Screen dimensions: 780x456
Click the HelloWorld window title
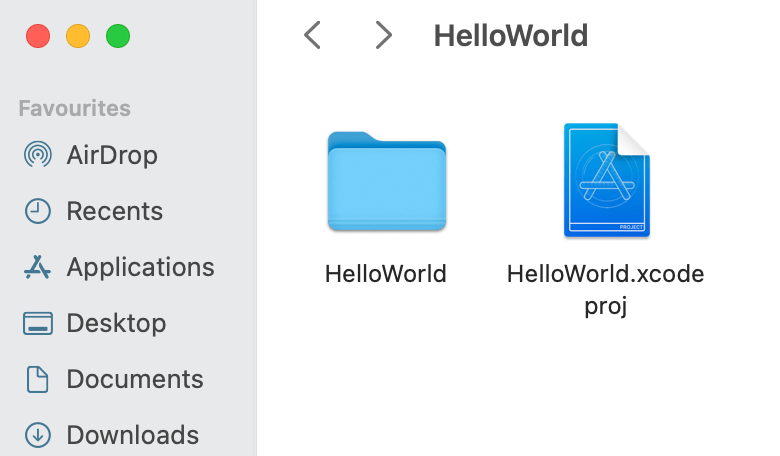point(511,36)
